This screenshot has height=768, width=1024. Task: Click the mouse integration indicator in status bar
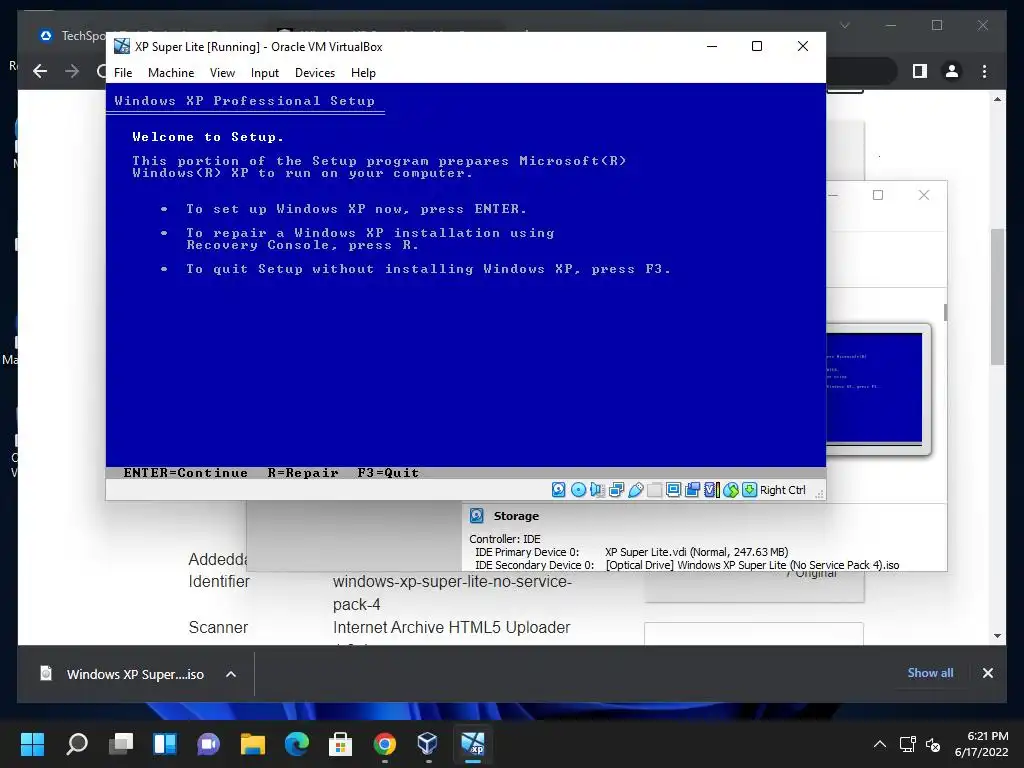[731, 490]
